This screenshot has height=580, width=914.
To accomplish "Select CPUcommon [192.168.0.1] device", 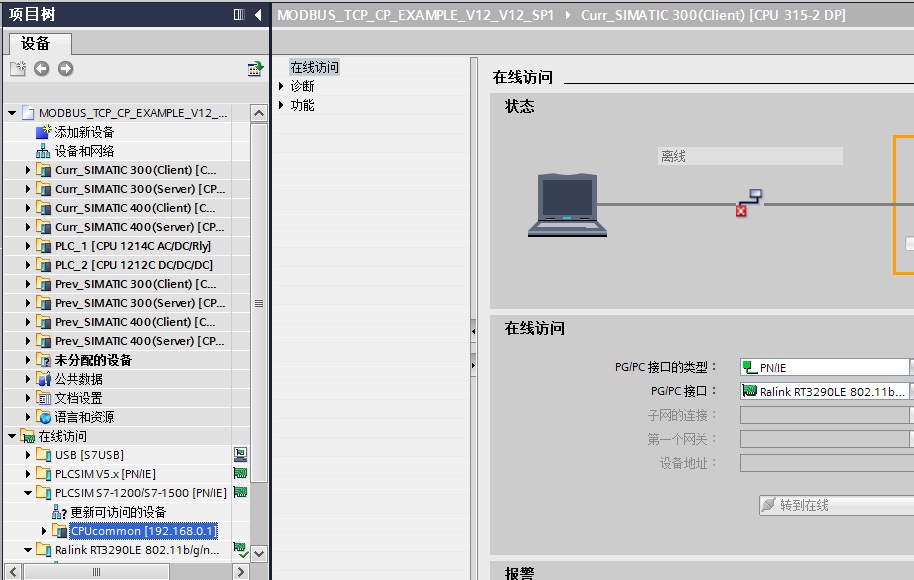I will pyautogui.click(x=143, y=531).
